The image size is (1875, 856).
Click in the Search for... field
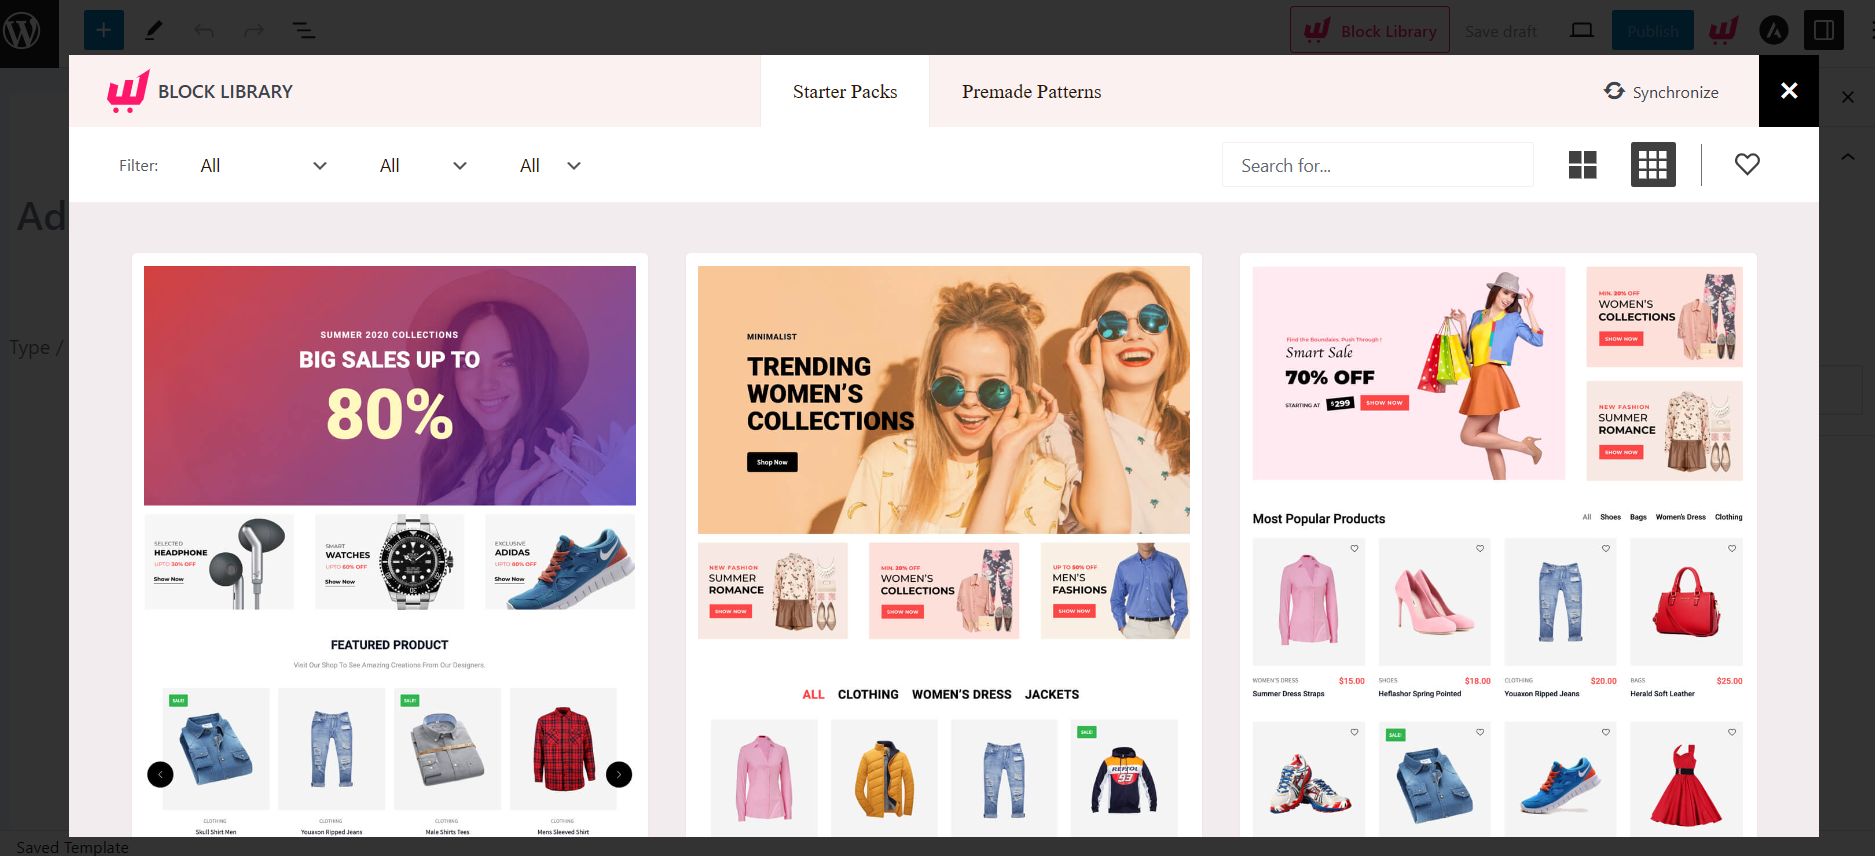click(1377, 165)
